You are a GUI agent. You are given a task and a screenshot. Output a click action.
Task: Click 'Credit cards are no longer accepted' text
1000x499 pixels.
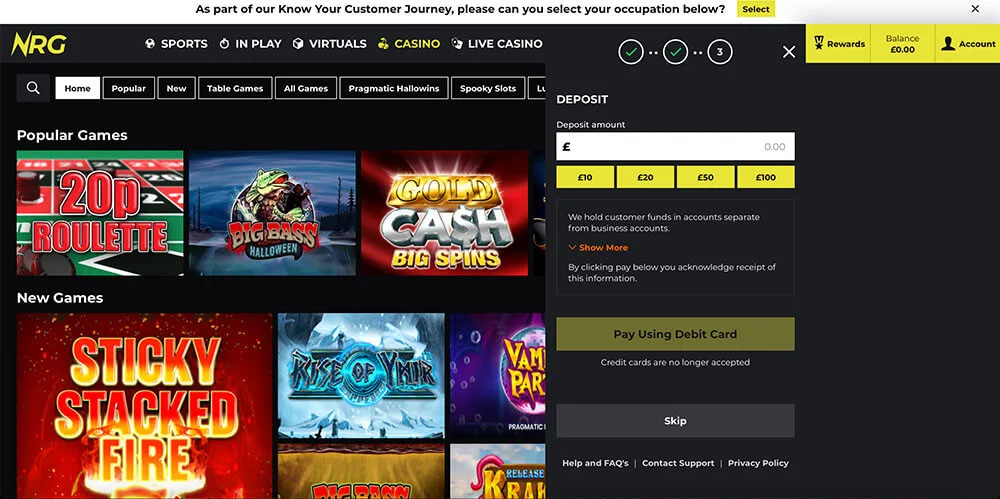(675, 362)
